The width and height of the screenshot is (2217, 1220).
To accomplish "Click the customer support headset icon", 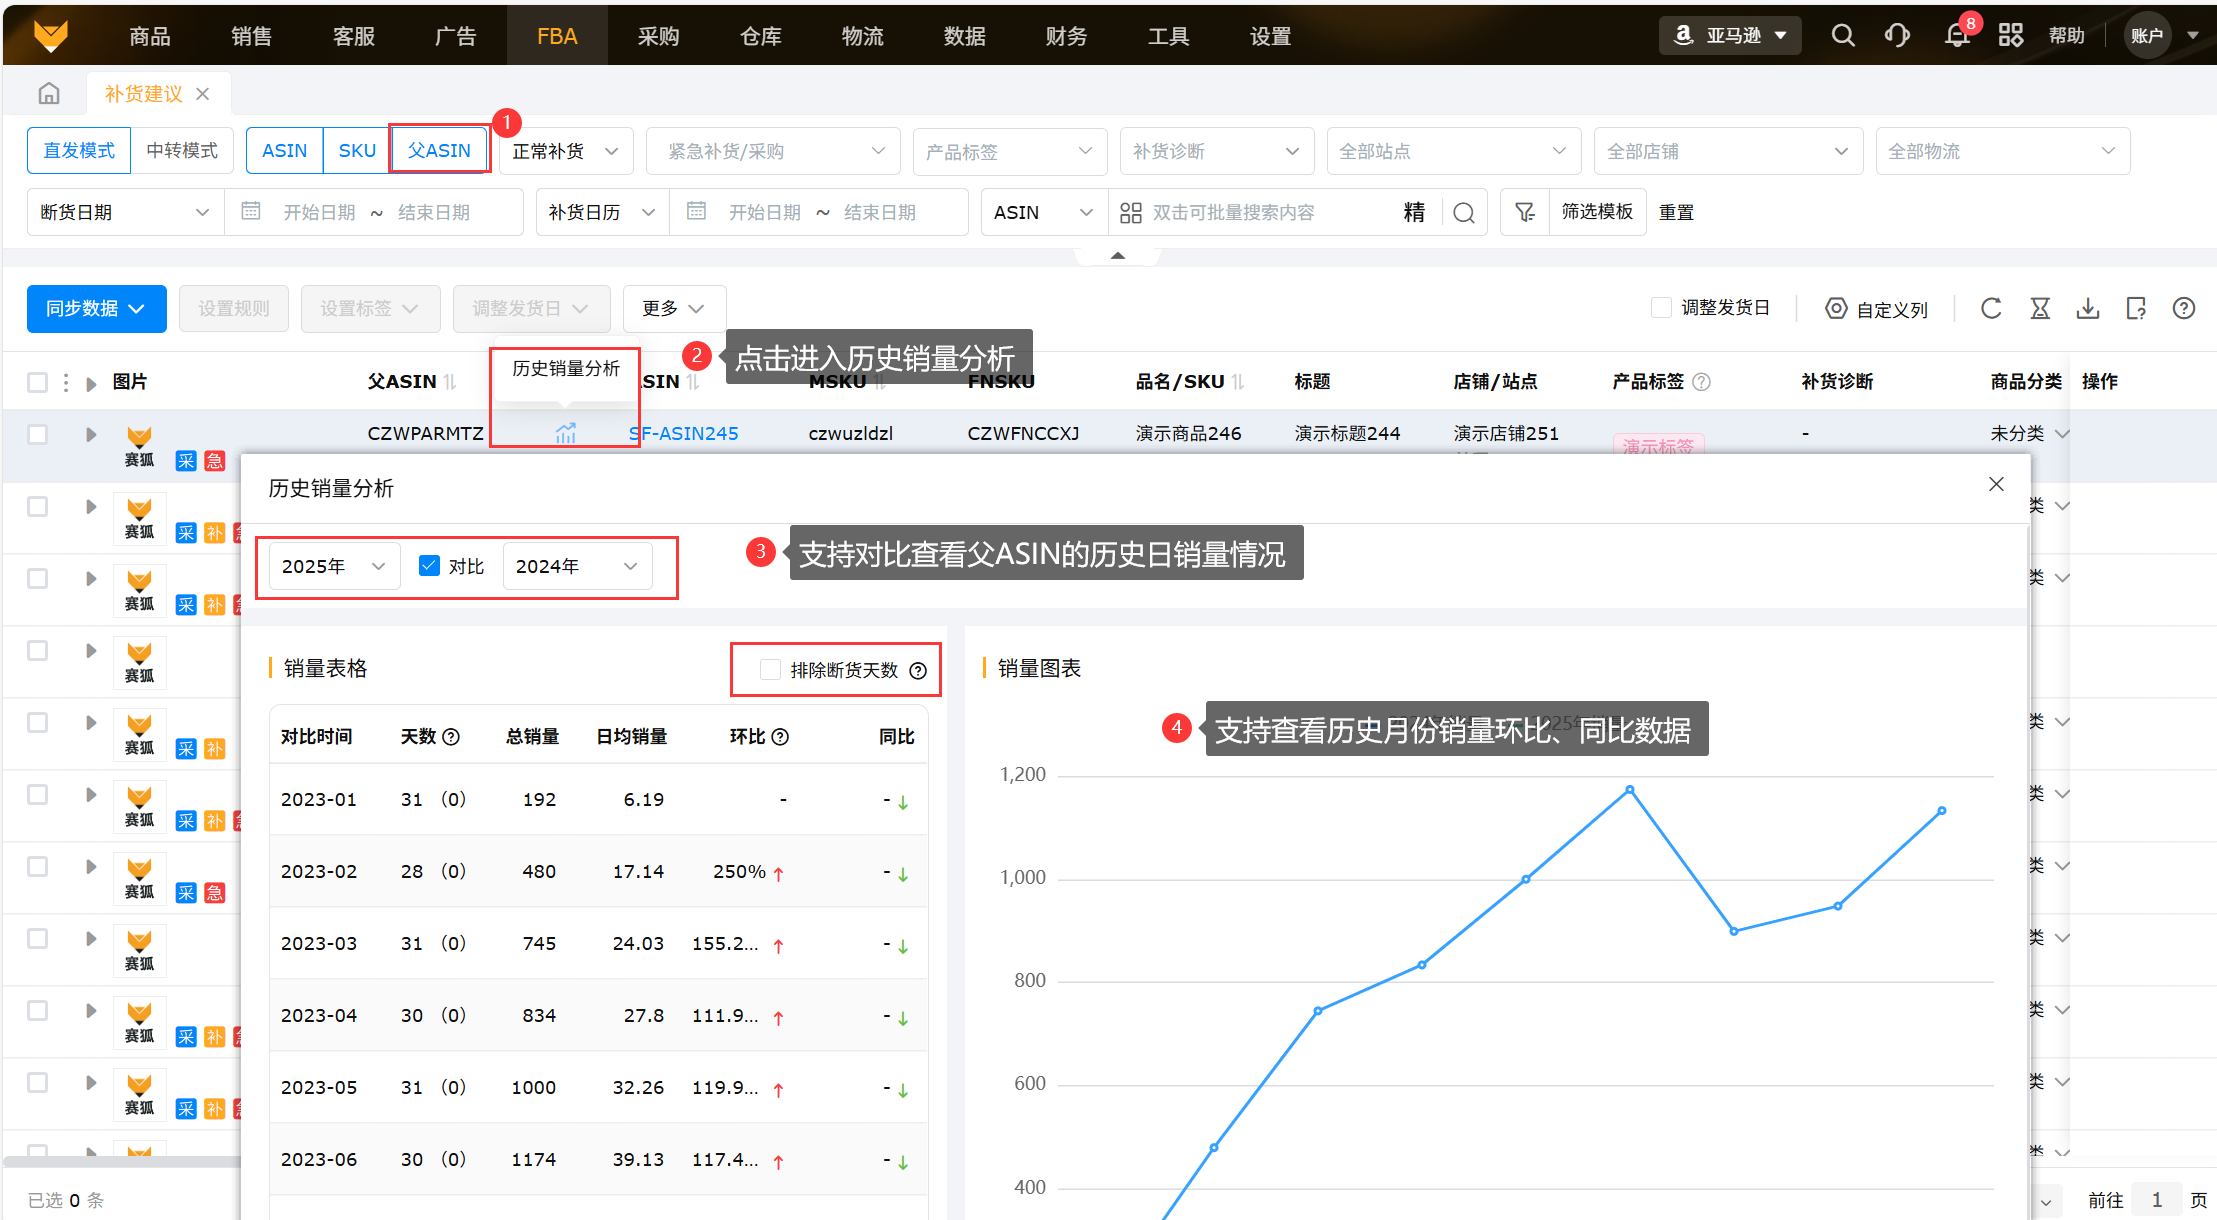I will point(1897,36).
